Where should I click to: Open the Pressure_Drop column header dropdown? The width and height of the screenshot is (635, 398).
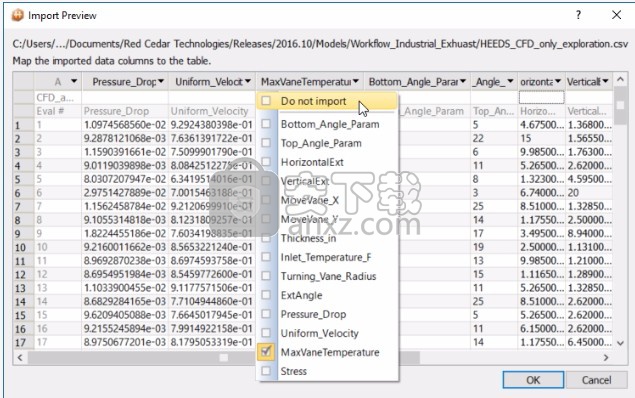[161, 81]
